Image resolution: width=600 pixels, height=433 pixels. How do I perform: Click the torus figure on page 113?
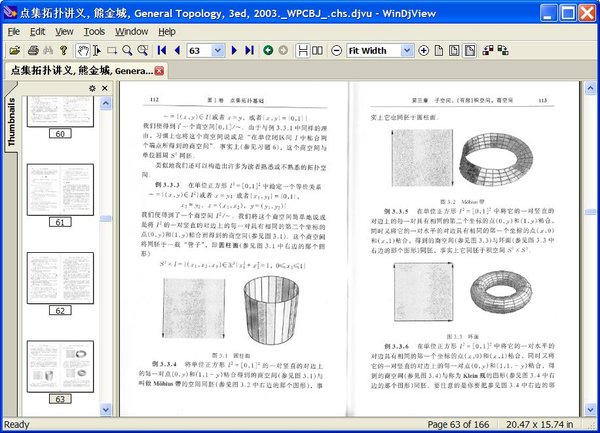[501, 291]
